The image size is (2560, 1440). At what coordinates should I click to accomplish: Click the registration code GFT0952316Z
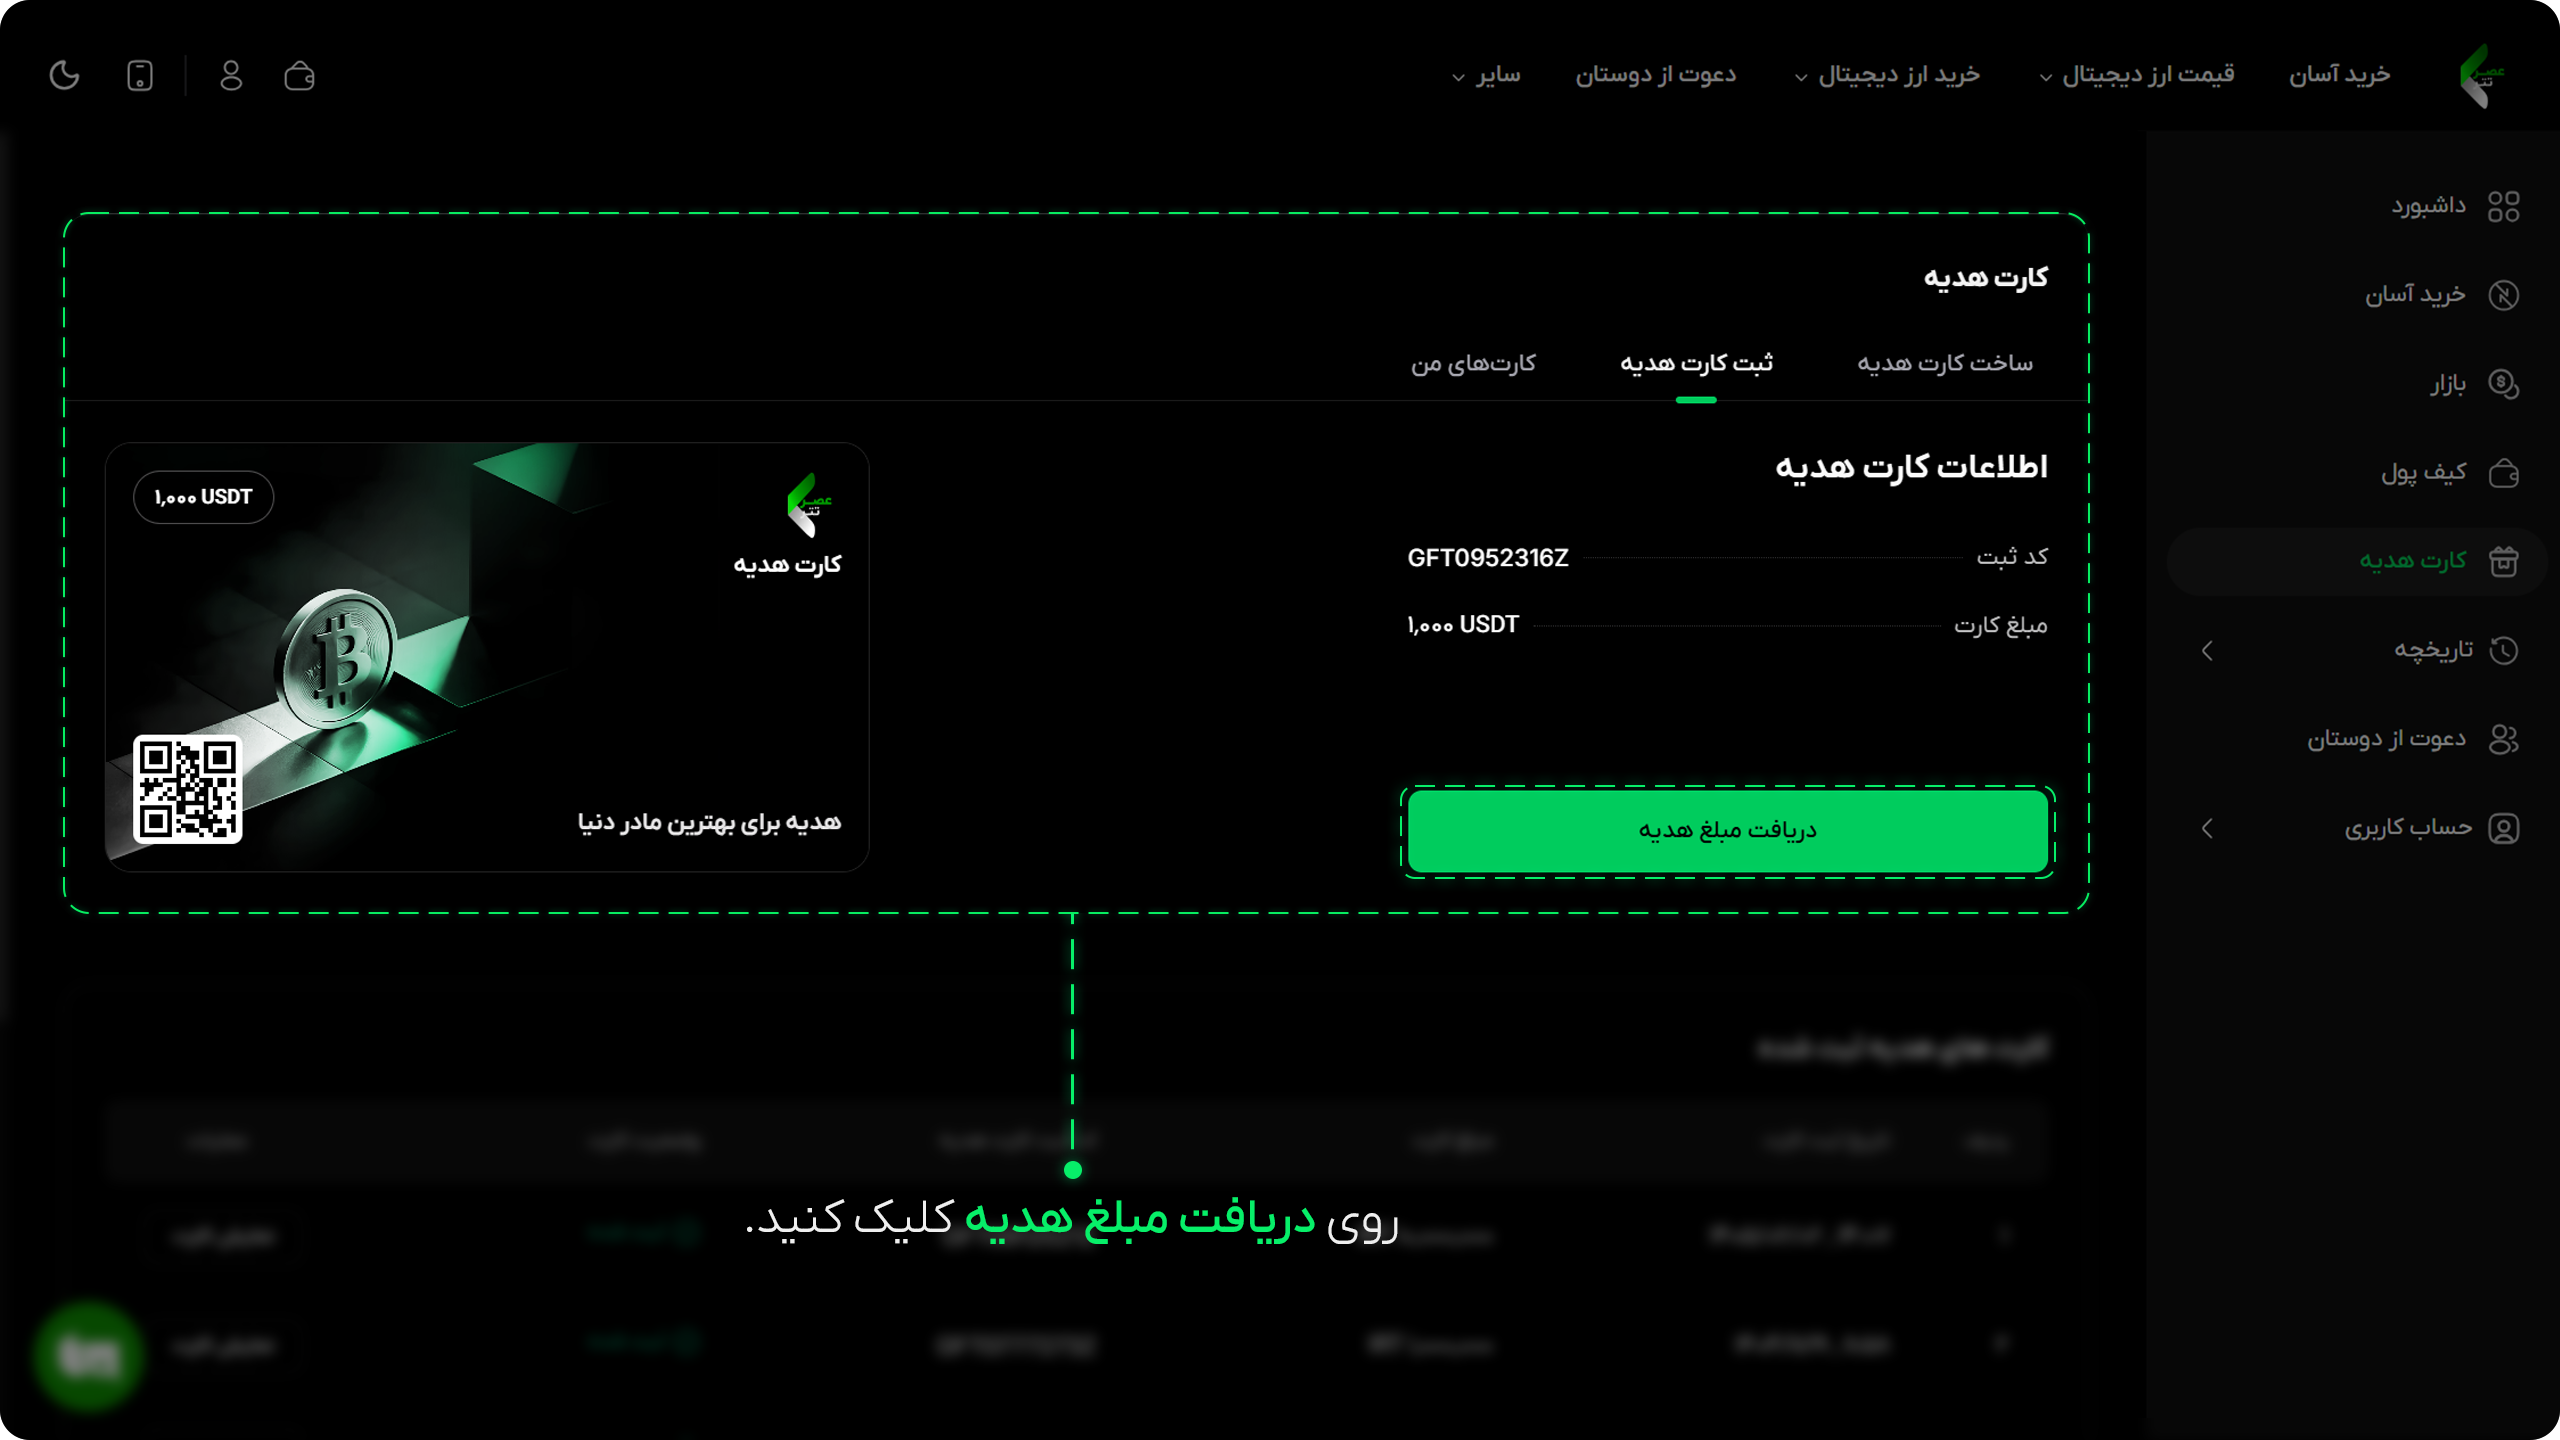click(x=1488, y=558)
